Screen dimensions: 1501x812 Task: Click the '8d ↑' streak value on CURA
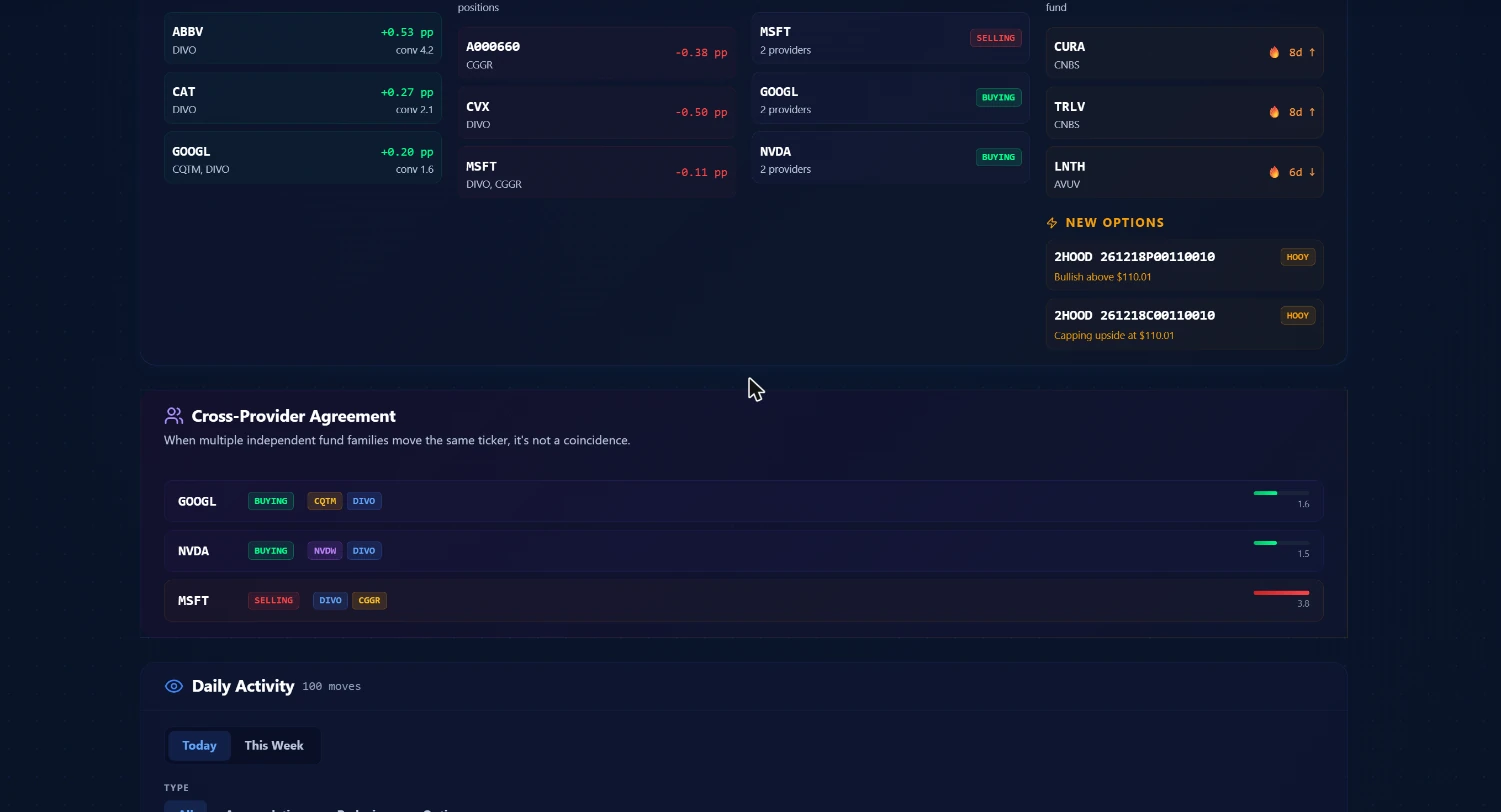click(x=1302, y=52)
